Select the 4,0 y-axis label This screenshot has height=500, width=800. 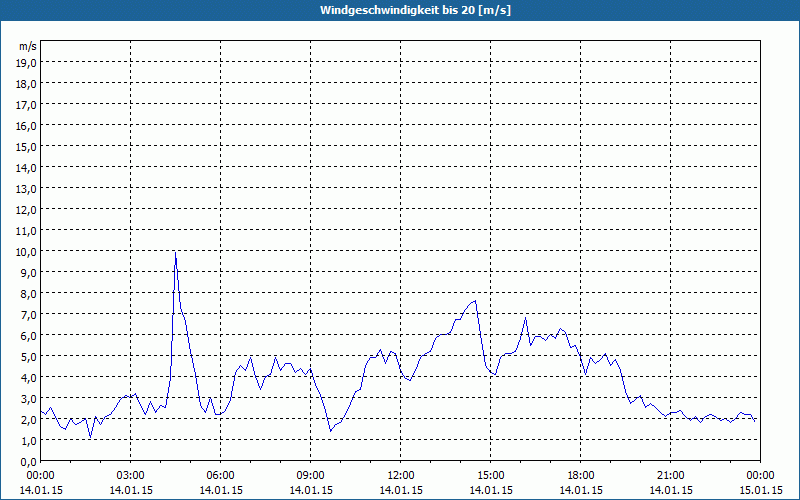[x=29, y=378]
